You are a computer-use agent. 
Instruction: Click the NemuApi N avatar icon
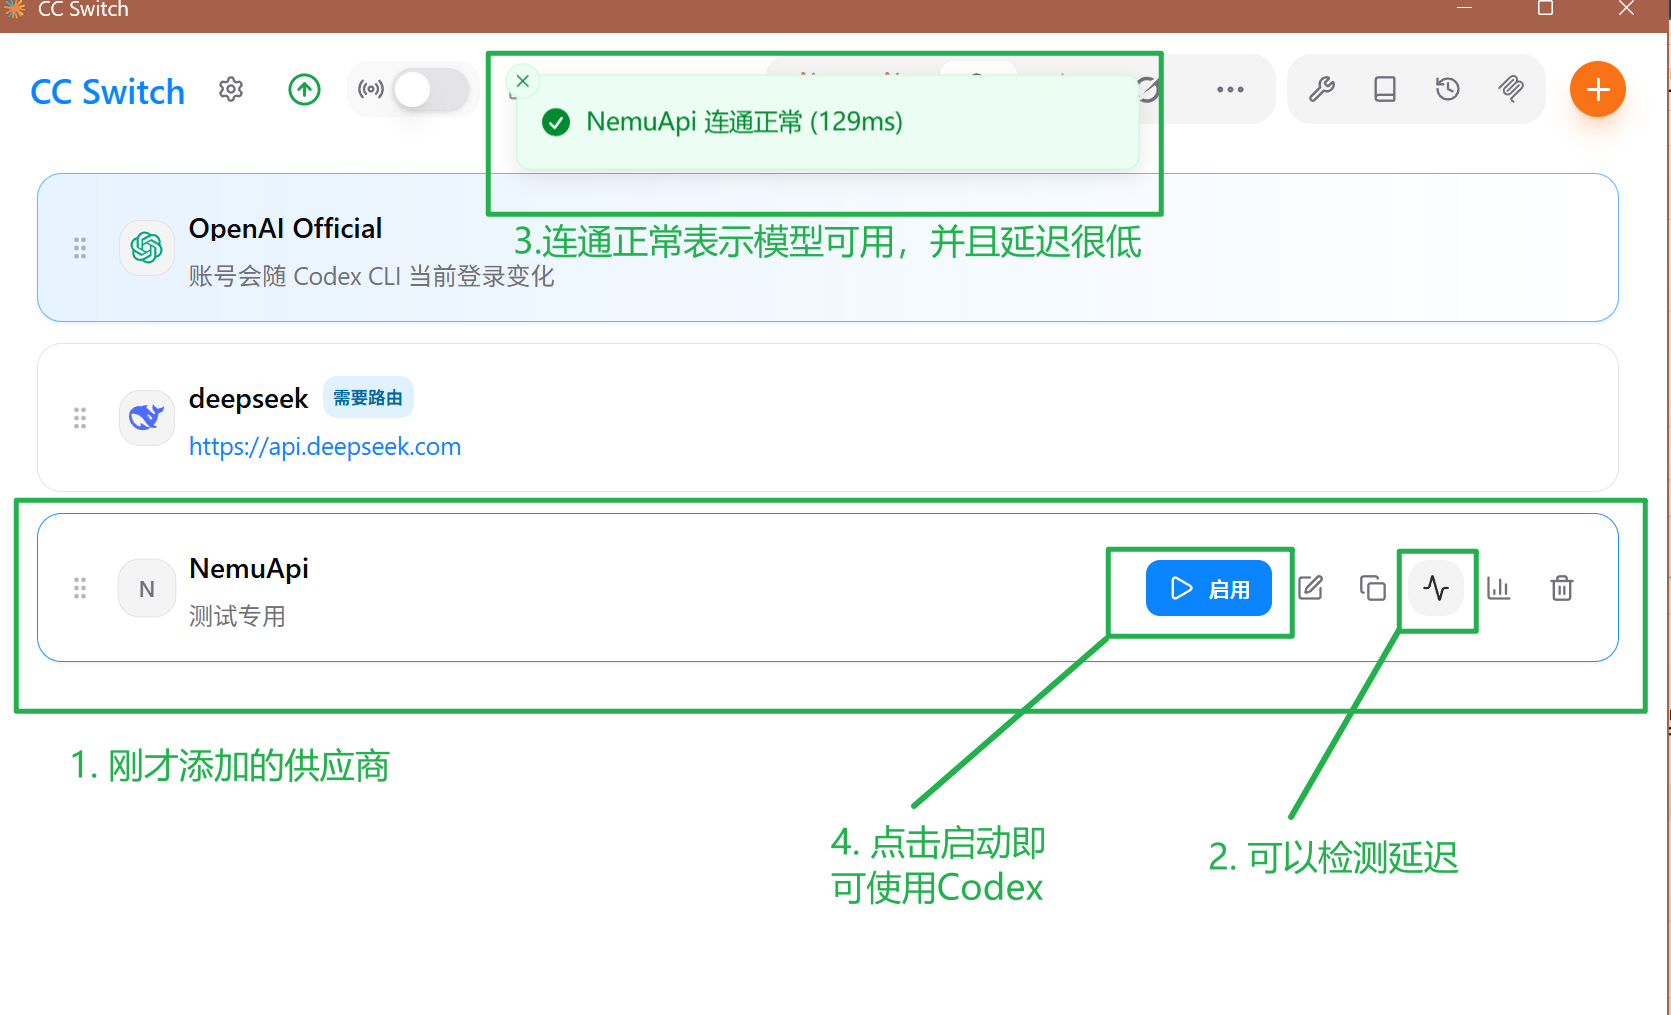click(x=147, y=589)
